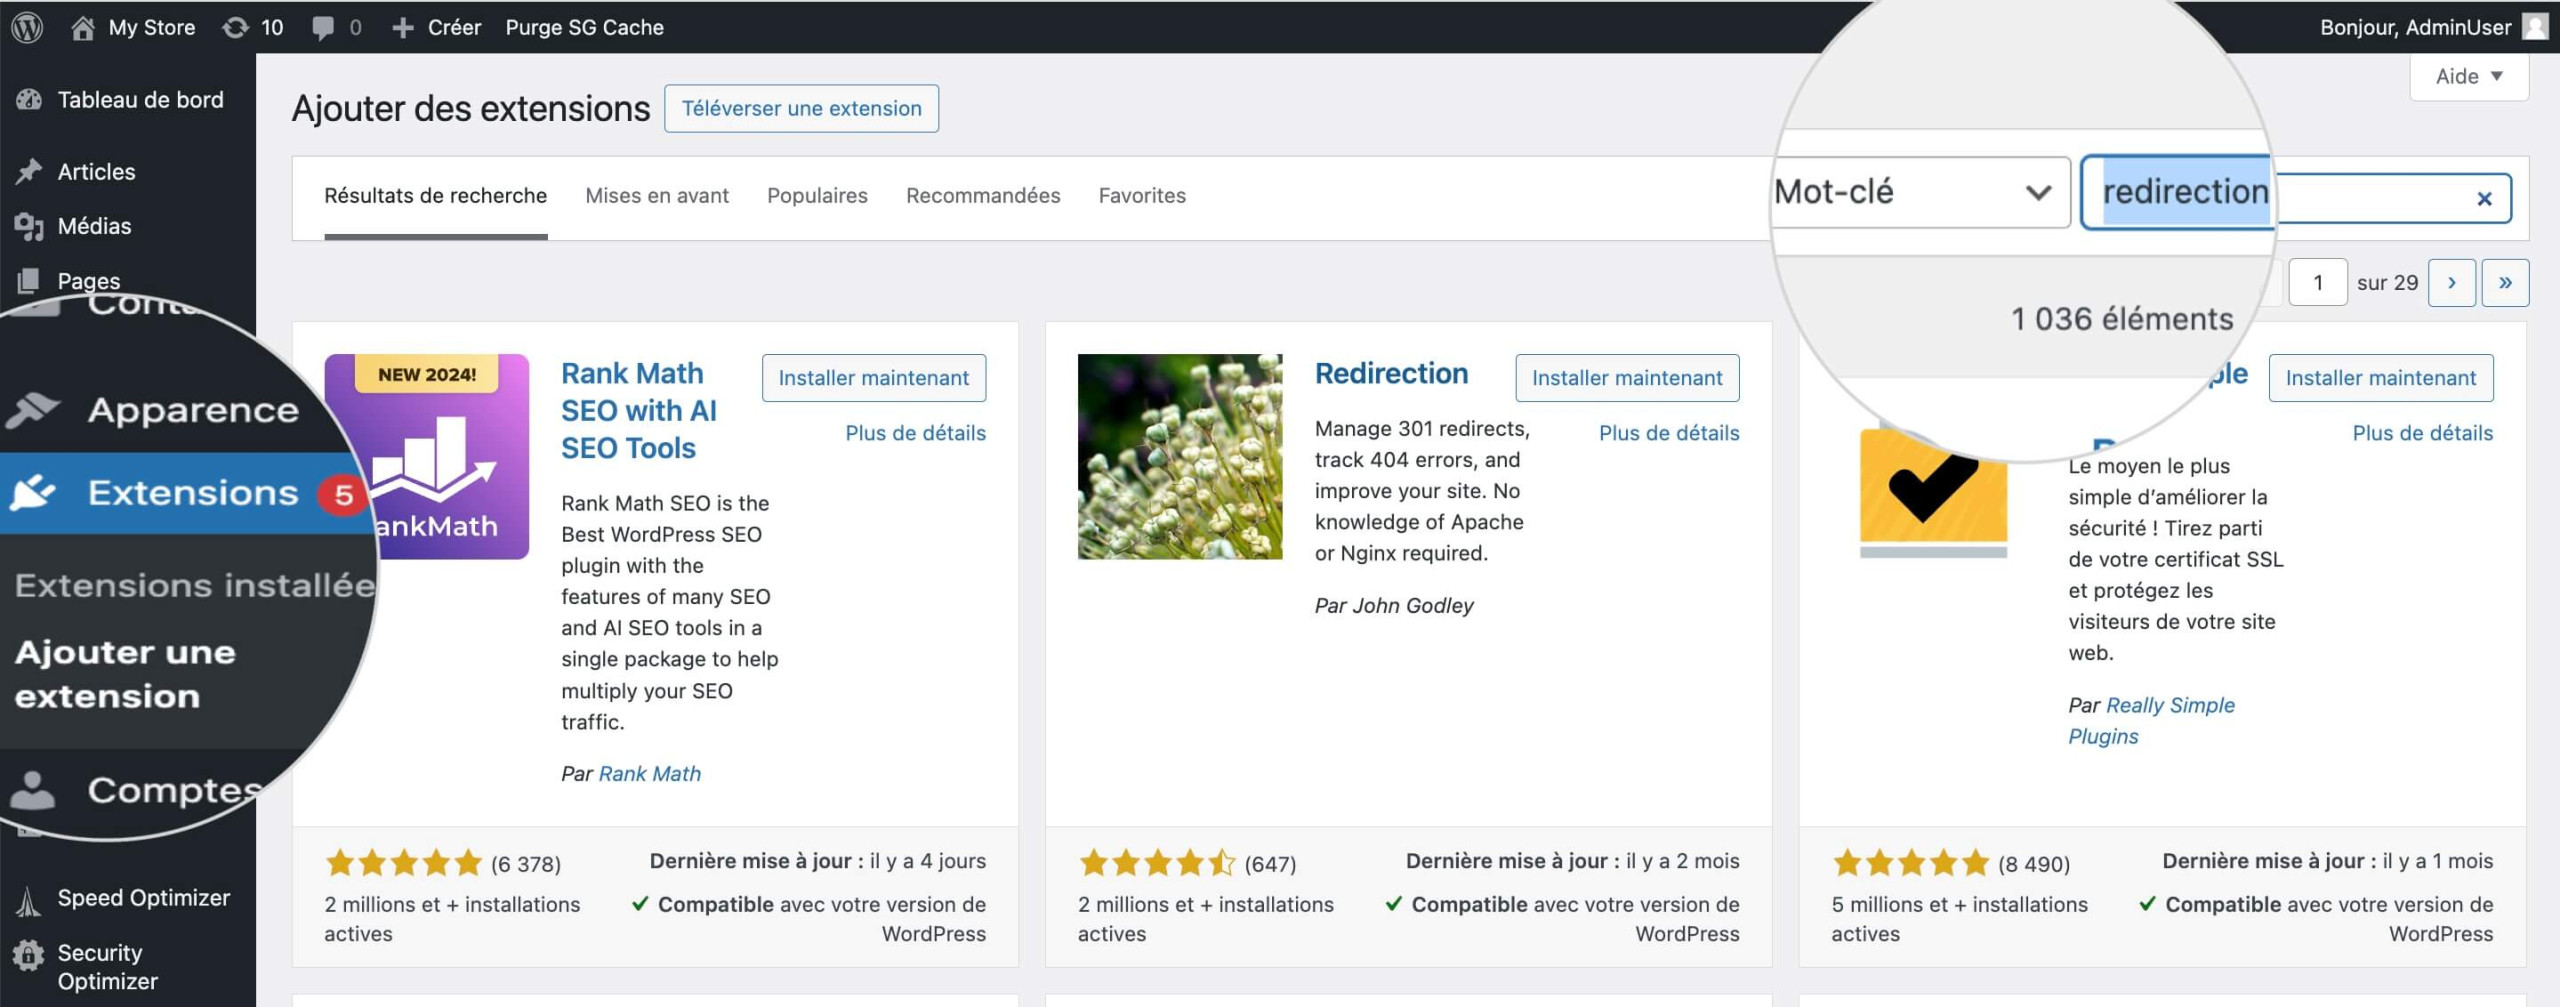Open the Apparence menu

[x=193, y=410]
